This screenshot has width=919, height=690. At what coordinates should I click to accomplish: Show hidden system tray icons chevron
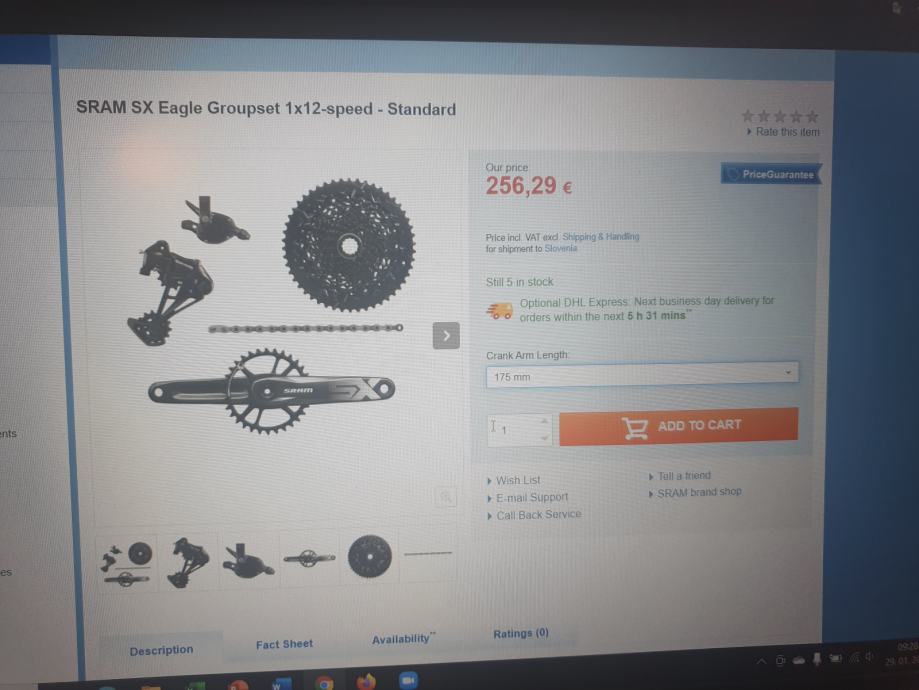click(x=761, y=661)
